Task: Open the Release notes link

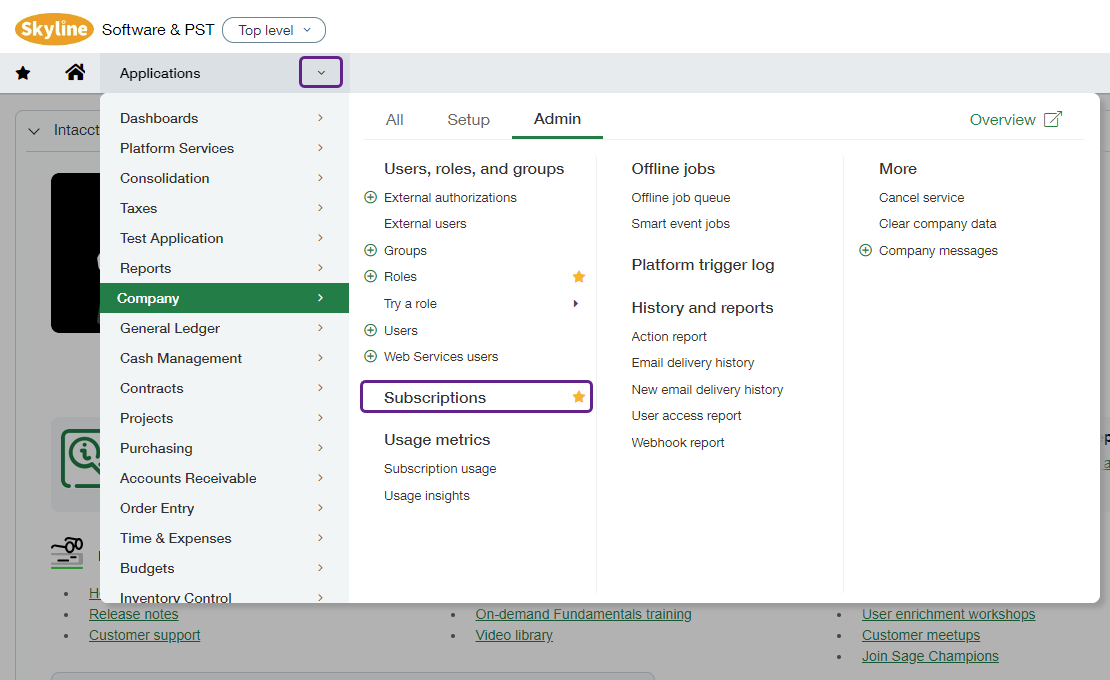Action: tap(133, 613)
